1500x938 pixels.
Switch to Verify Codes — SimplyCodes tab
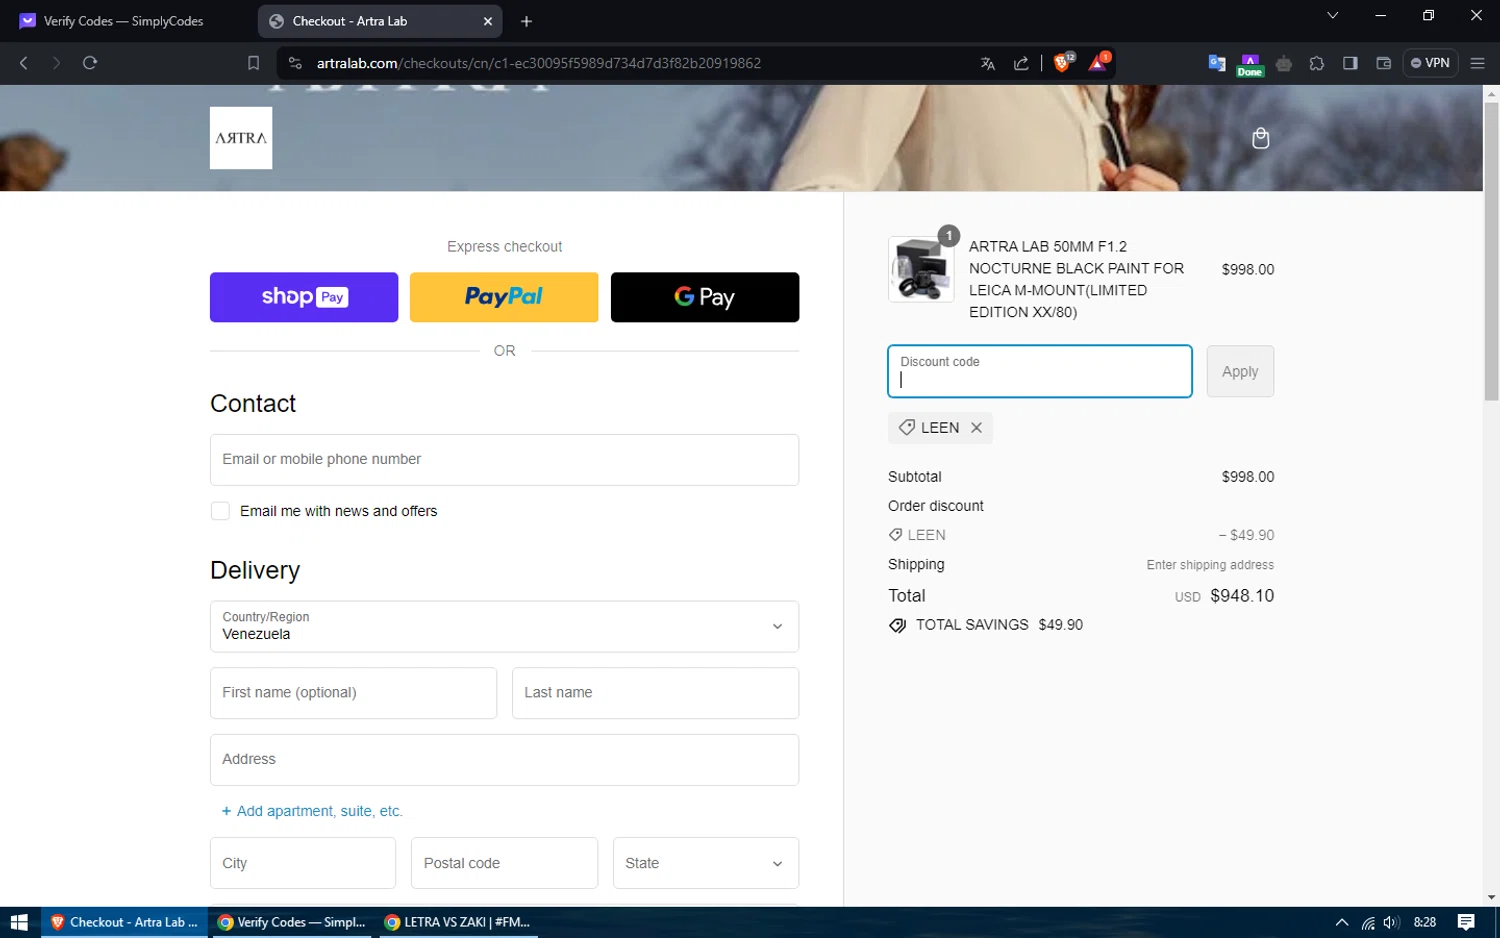[123, 21]
